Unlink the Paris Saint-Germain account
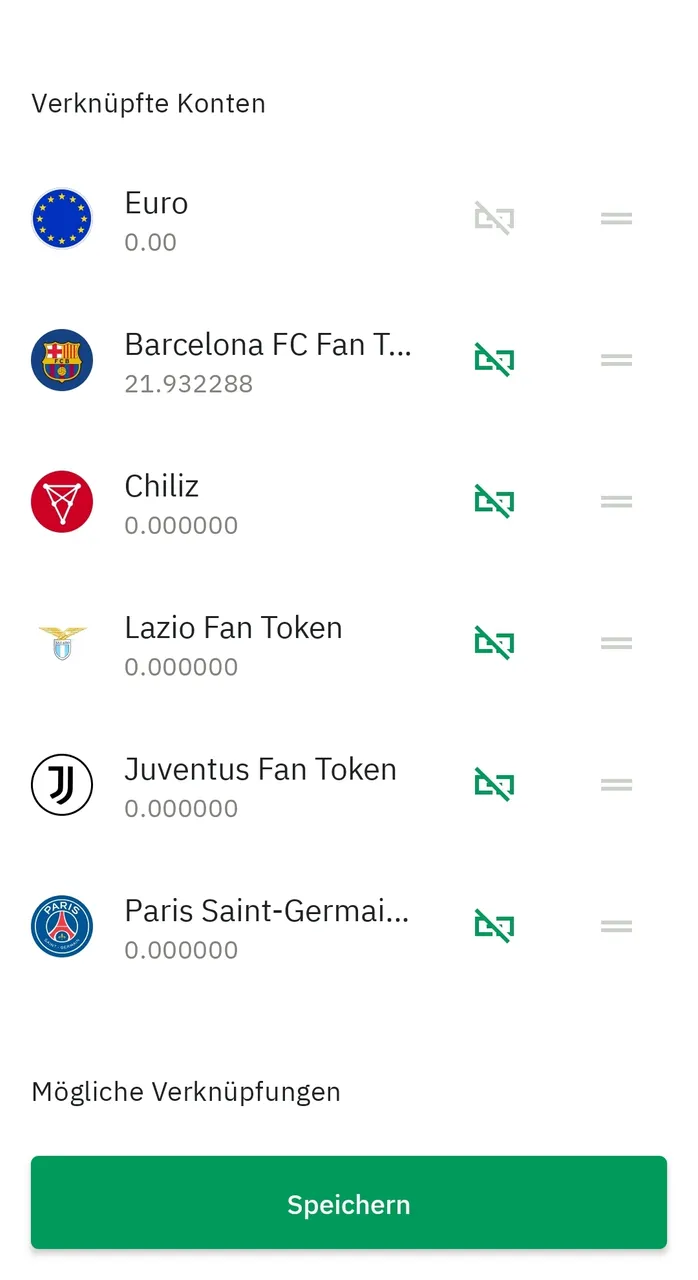Viewport: 698px width, 1280px height. point(494,926)
